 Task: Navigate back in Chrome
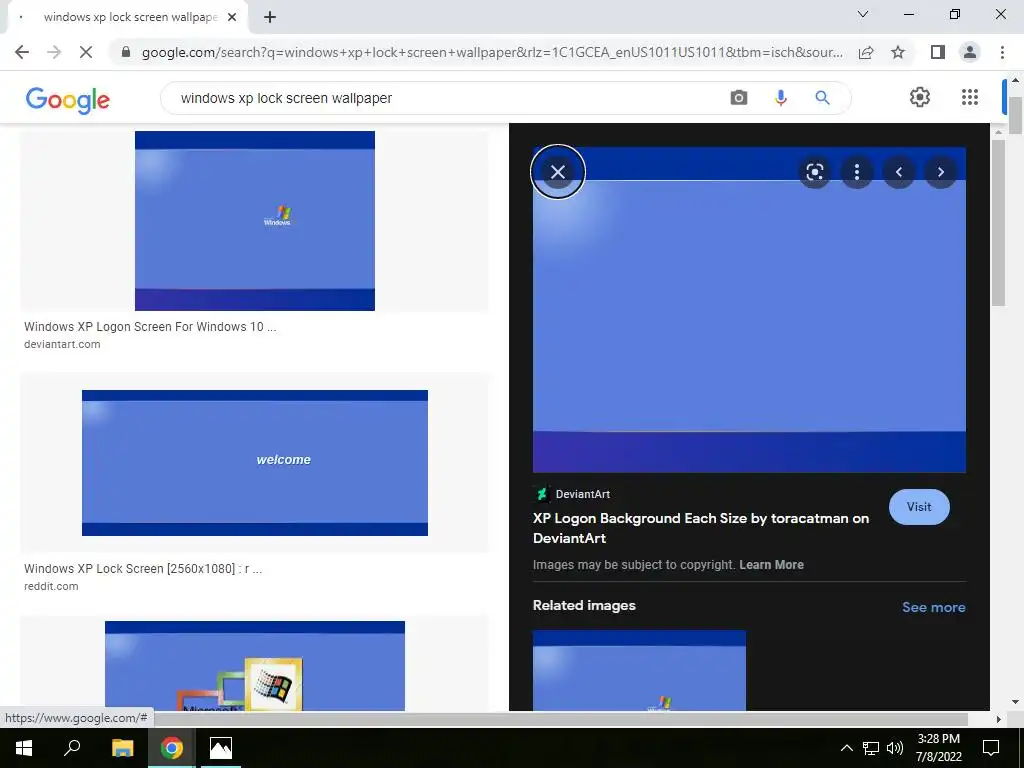tap(22, 52)
